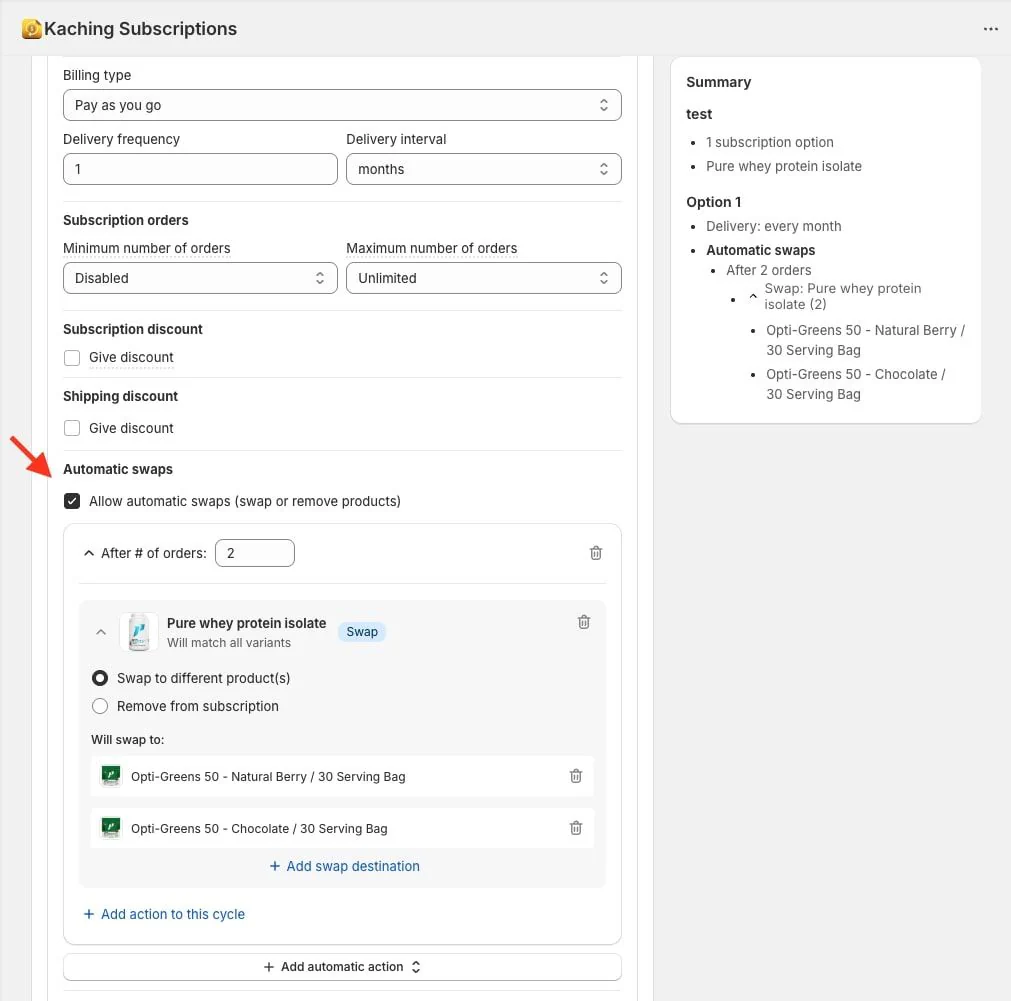Select the Remove from subscription radio option
This screenshot has width=1011, height=1001.
click(100, 706)
